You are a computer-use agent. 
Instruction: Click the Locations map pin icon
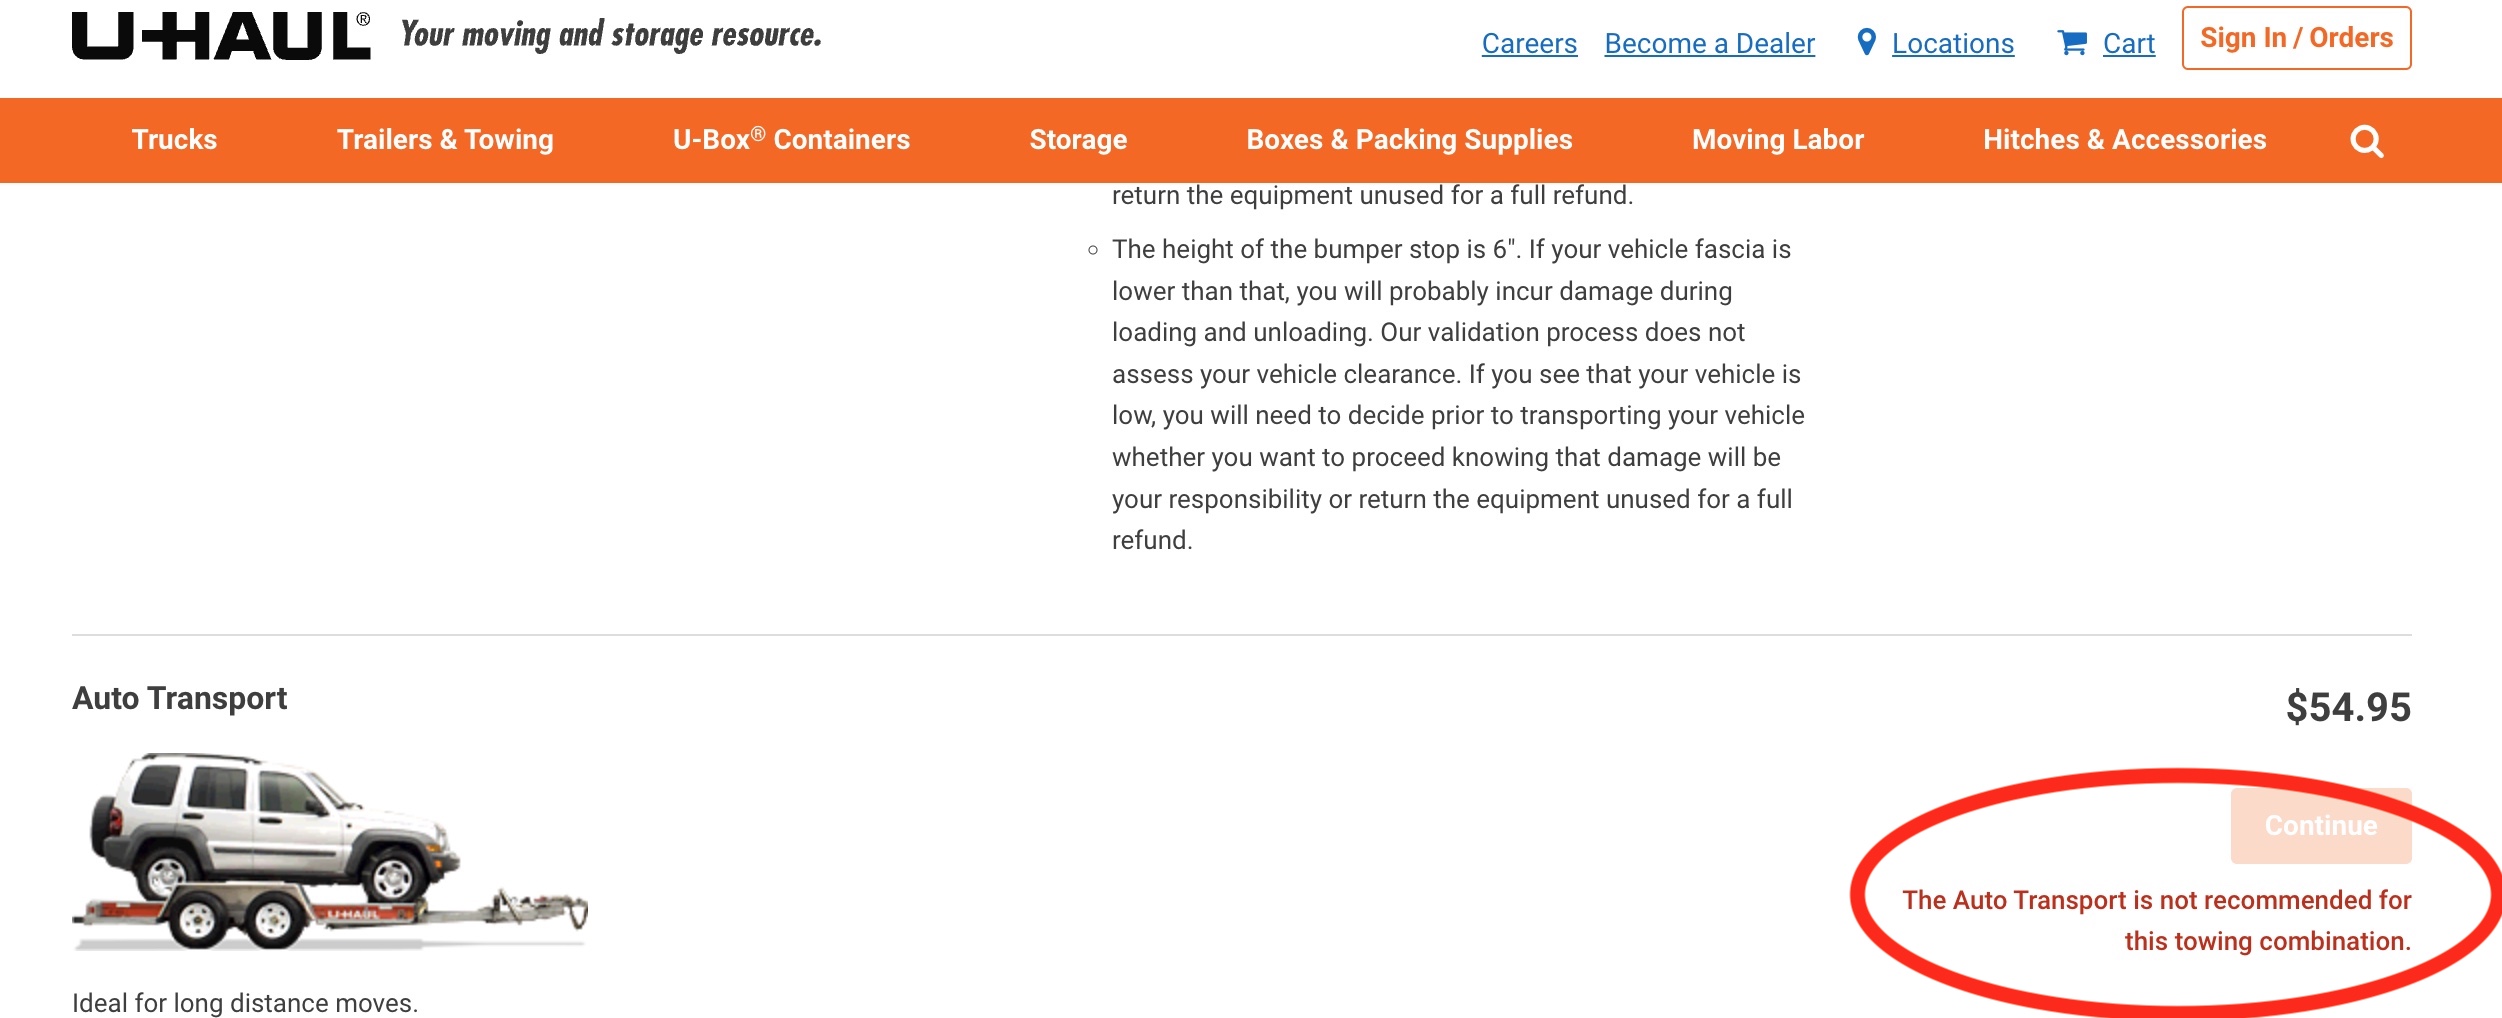point(1866,43)
